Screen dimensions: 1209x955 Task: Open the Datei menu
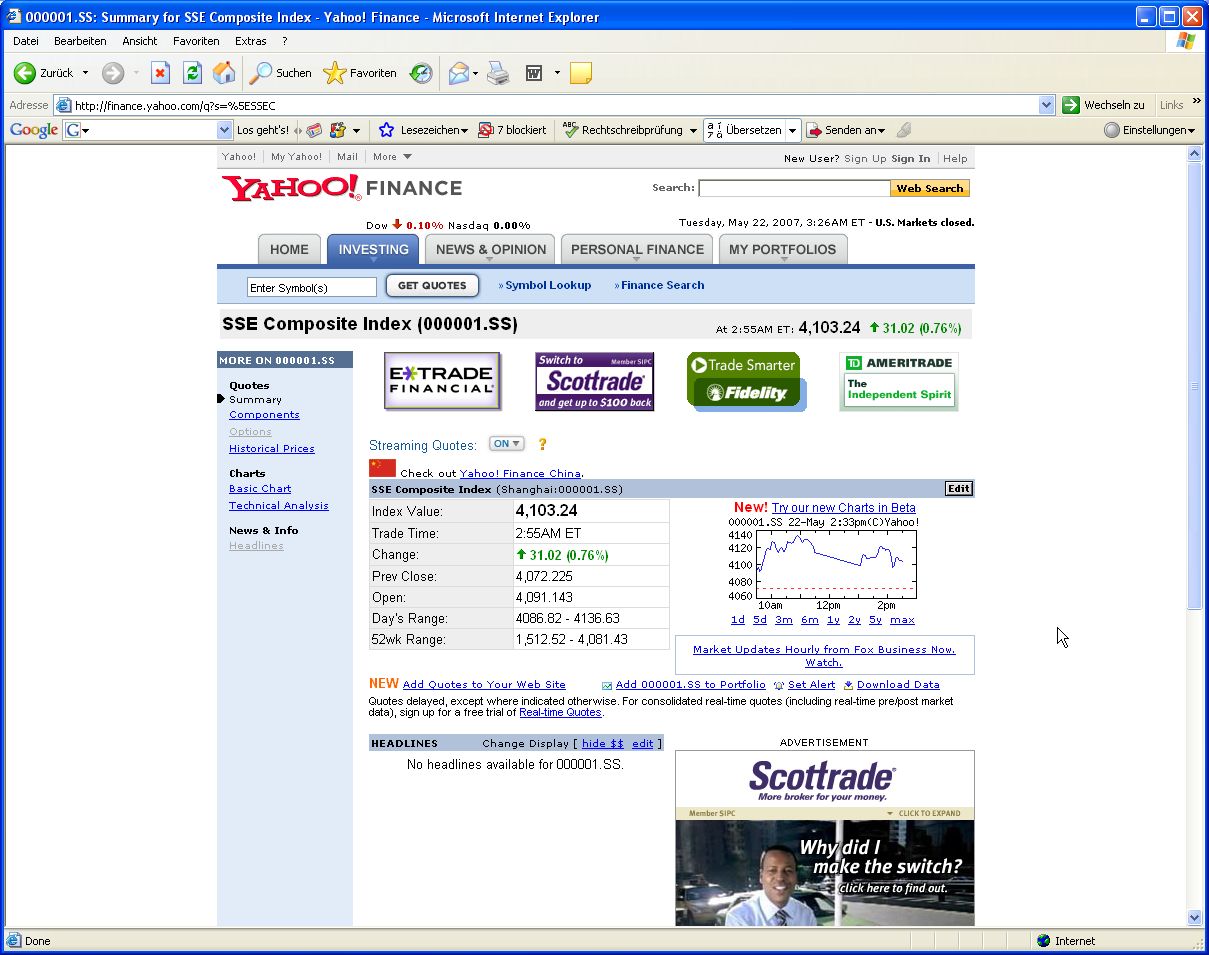[26, 41]
